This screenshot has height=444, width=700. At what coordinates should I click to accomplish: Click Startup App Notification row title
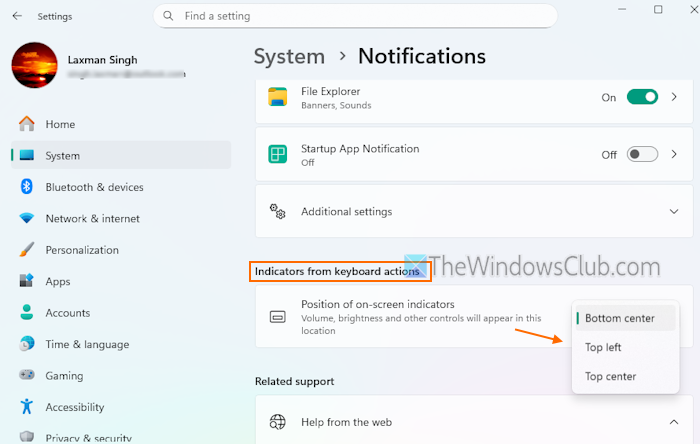(x=360, y=149)
